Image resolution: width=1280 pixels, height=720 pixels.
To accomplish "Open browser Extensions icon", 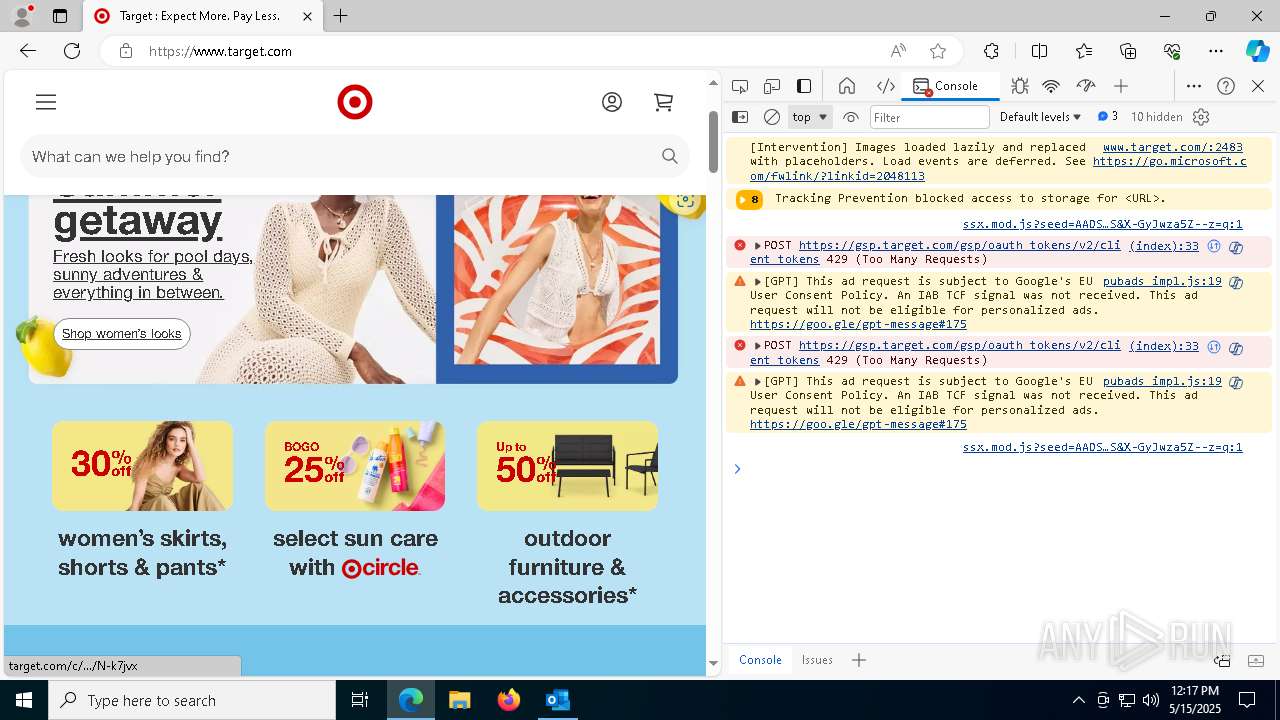I will coord(991,51).
